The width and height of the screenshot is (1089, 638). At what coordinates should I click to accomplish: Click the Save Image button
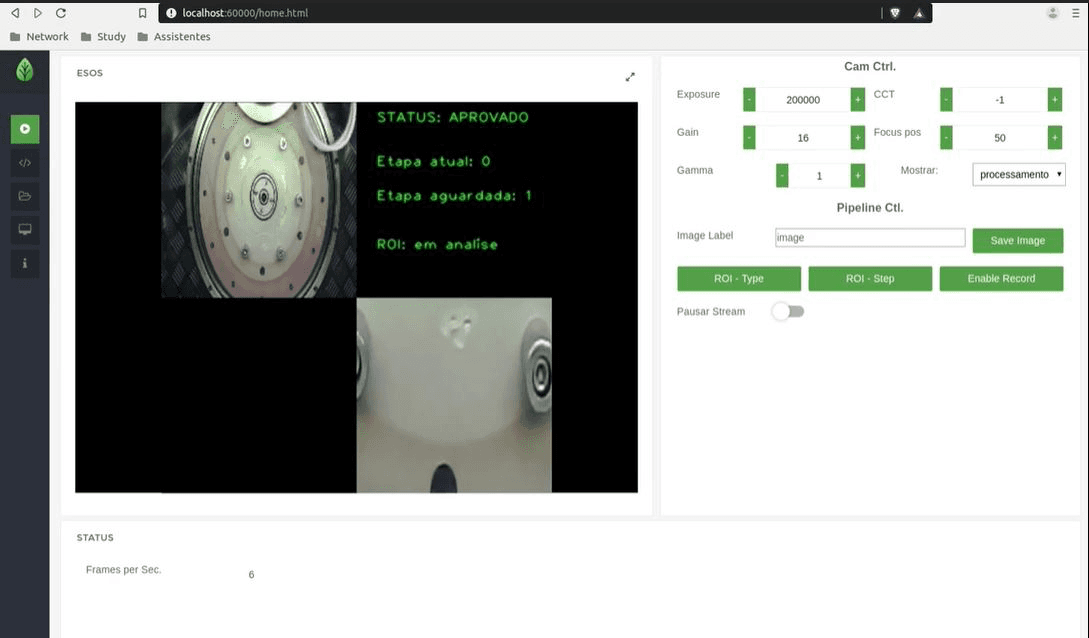tap(1017, 241)
